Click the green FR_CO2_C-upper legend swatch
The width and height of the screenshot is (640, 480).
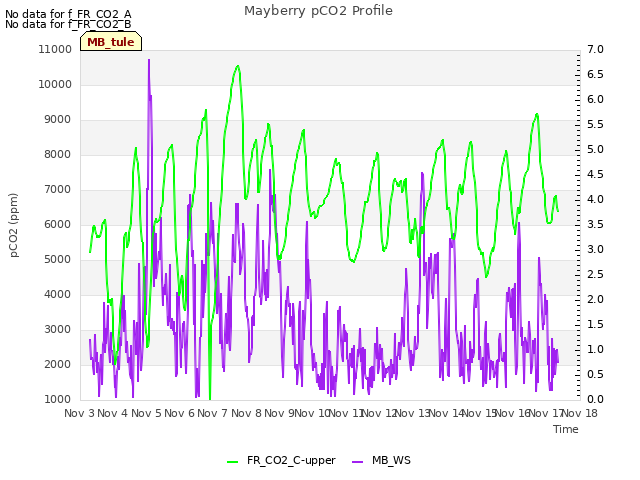[232, 461]
